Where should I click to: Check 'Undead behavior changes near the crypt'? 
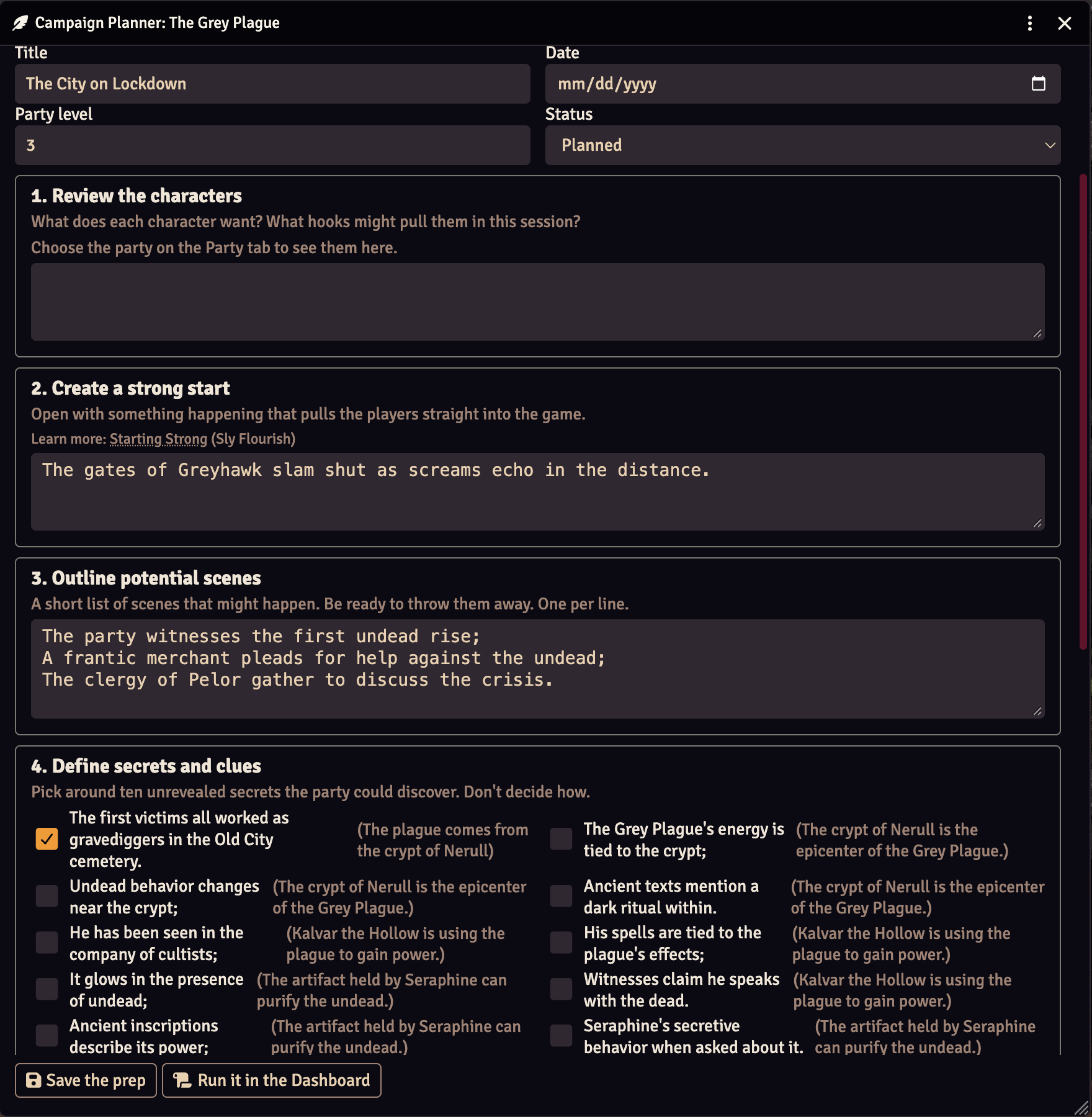click(x=47, y=896)
